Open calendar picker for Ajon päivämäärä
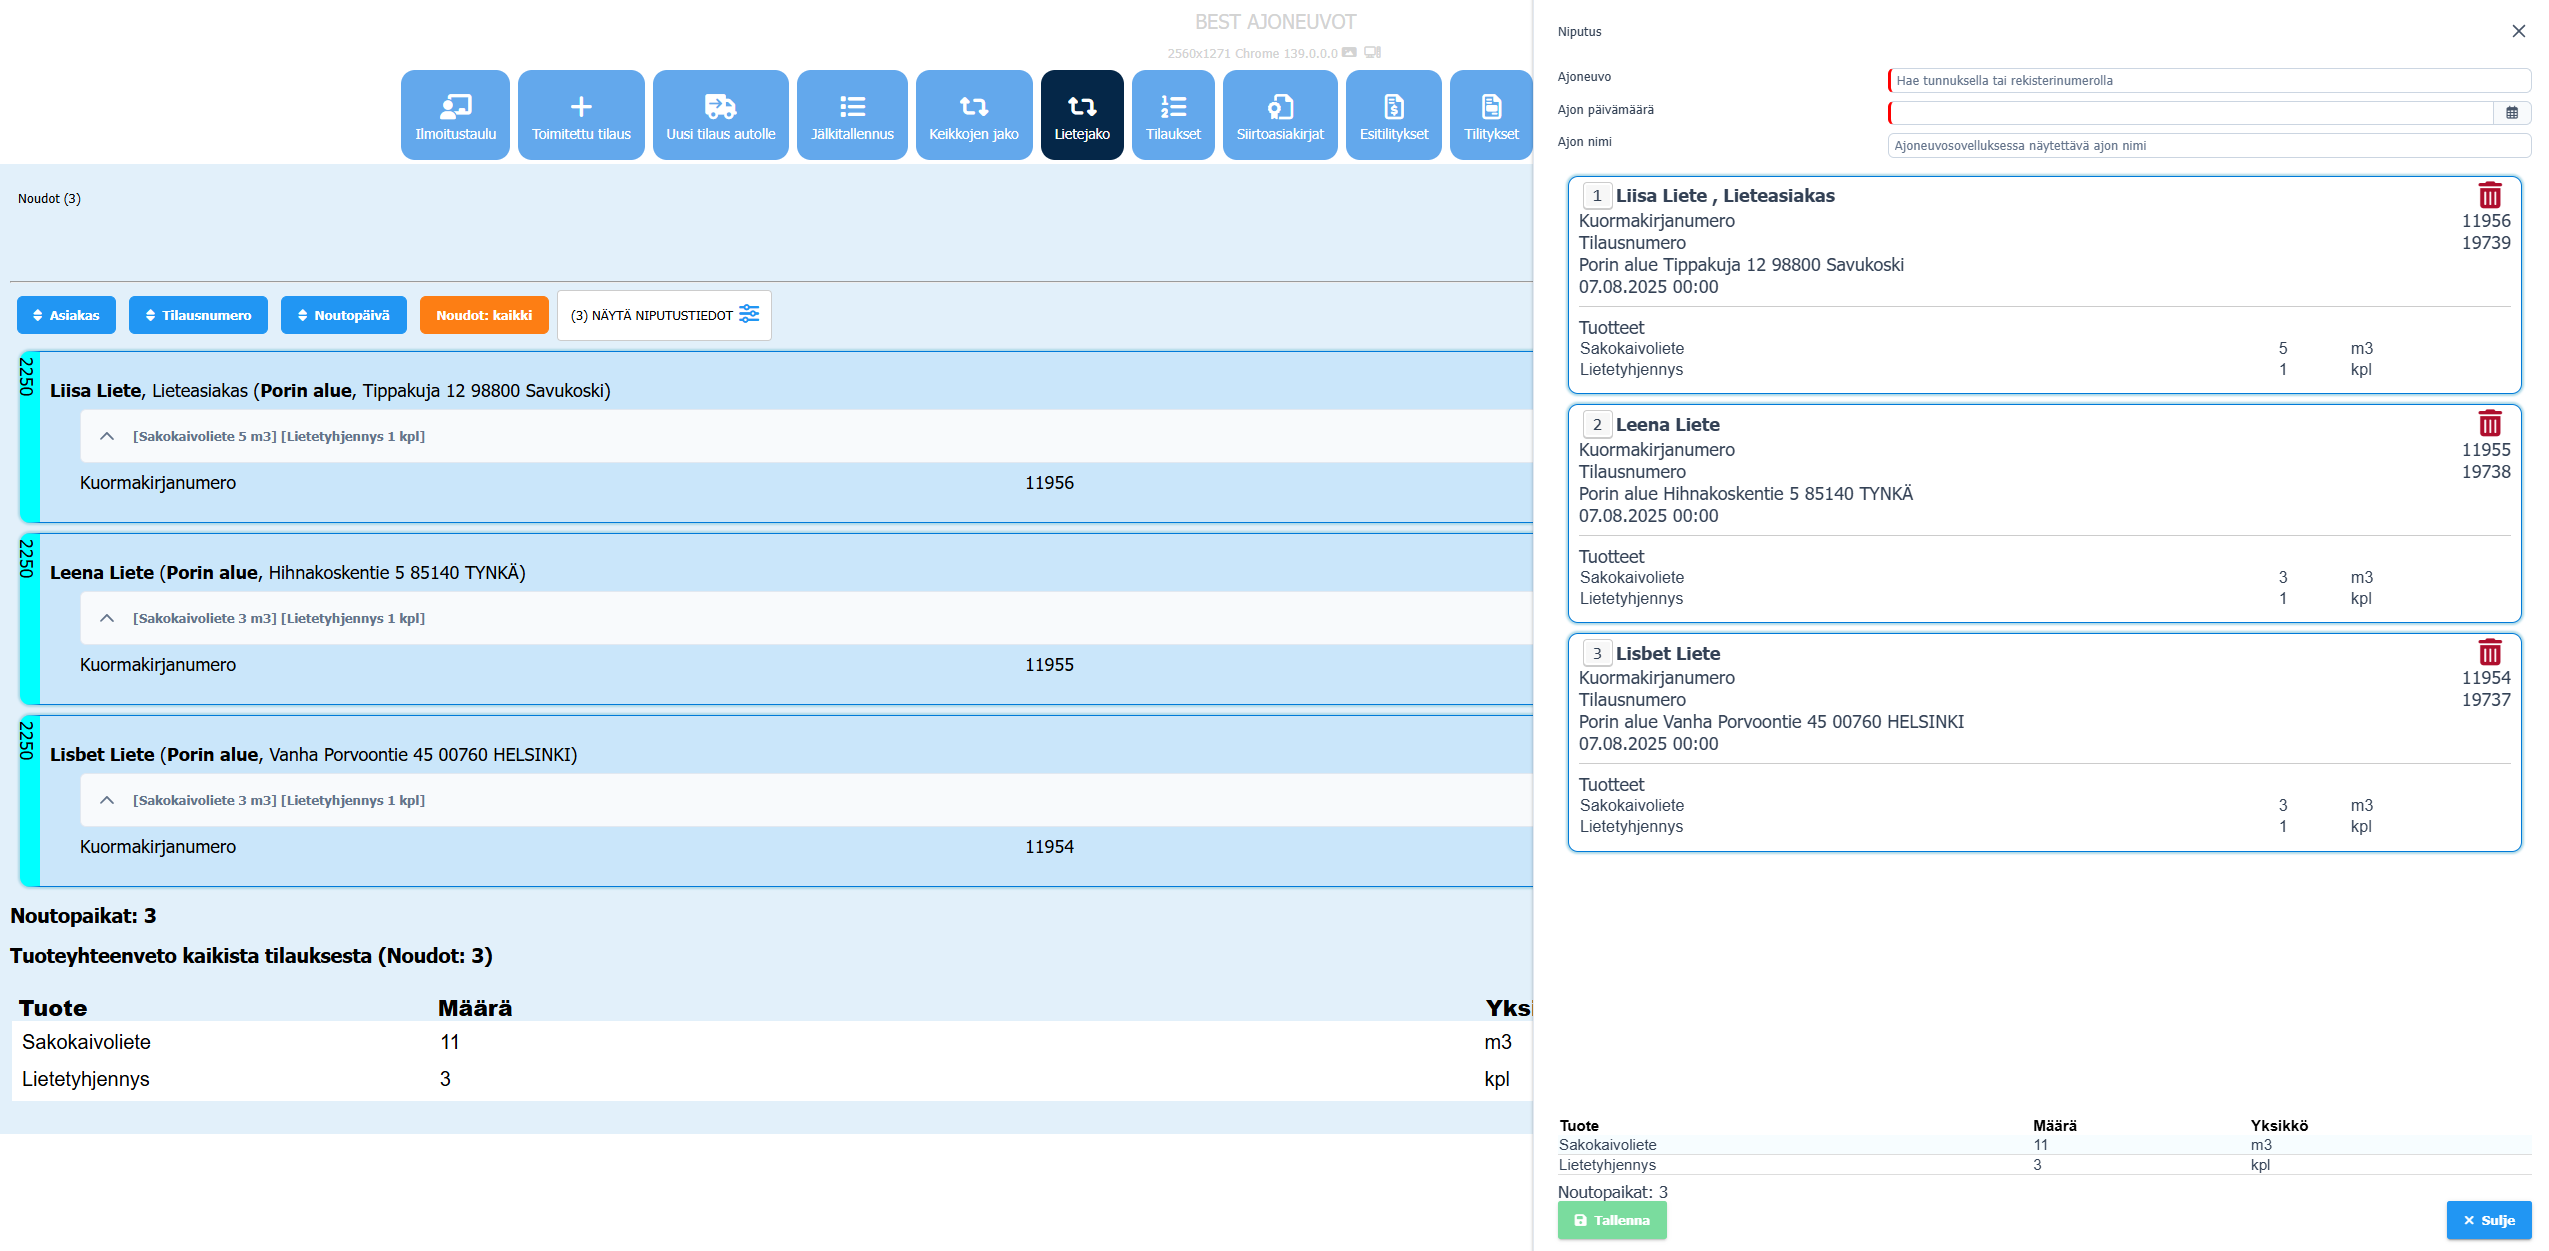Viewport: 2549px width, 1251px height. (2511, 113)
